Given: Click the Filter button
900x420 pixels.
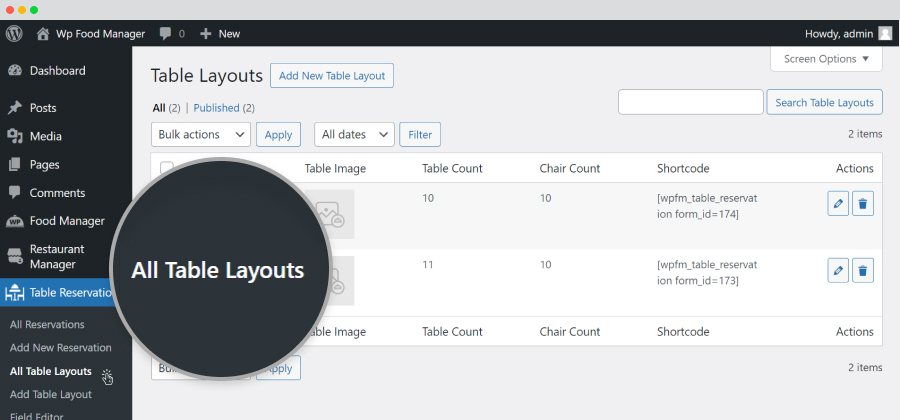Looking at the screenshot, I should click(x=420, y=134).
